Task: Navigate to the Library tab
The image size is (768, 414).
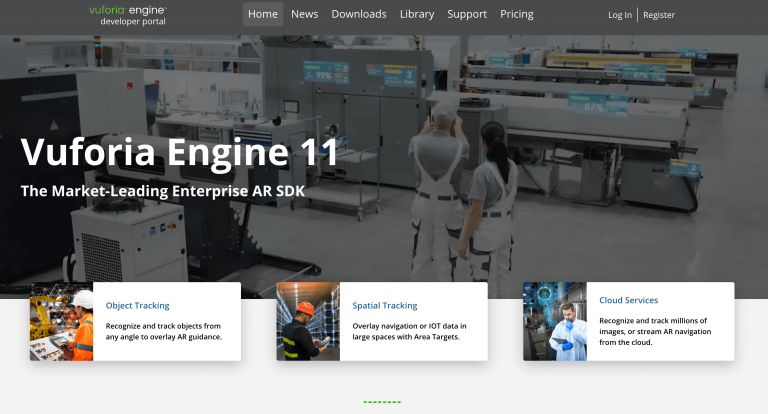Action: [x=417, y=14]
